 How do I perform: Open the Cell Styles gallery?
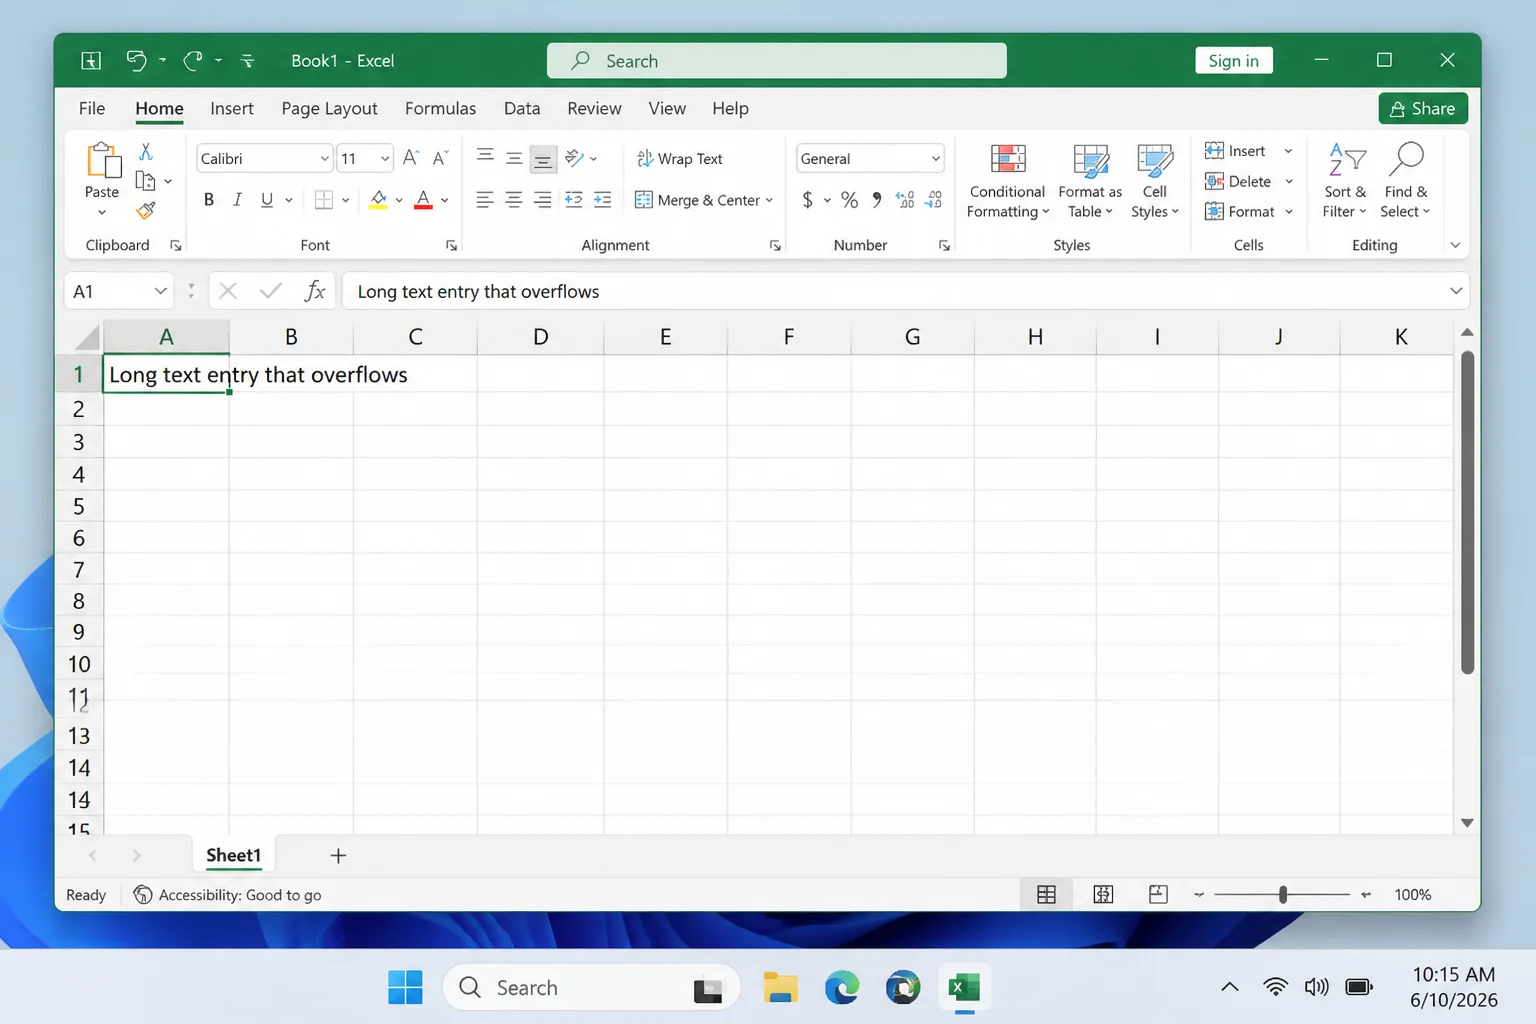coord(1155,181)
